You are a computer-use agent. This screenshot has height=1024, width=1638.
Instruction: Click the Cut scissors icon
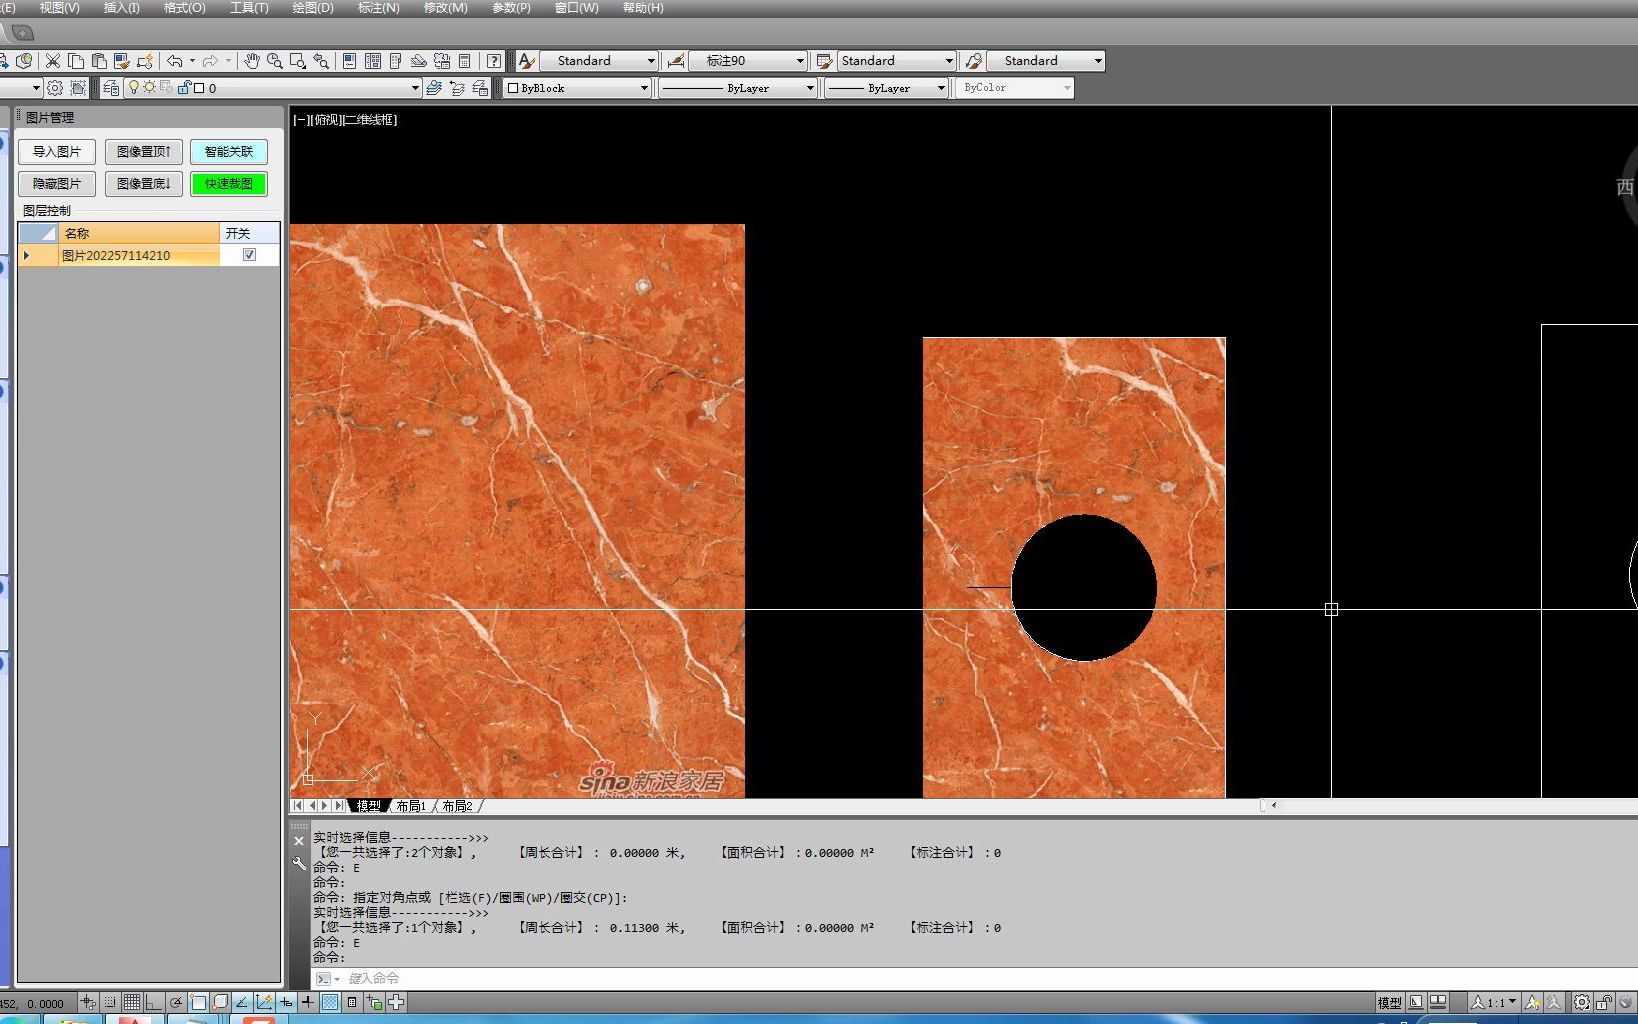pyautogui.click(x=52, y=61)
